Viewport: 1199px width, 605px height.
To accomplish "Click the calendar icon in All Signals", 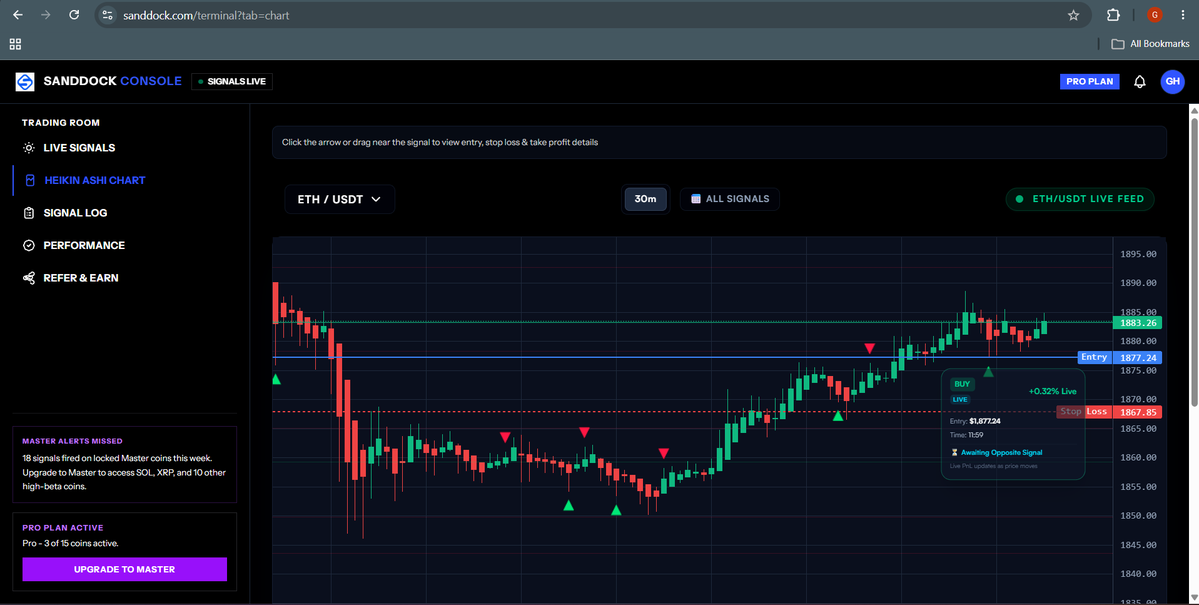I will click(x=696, y=199).
